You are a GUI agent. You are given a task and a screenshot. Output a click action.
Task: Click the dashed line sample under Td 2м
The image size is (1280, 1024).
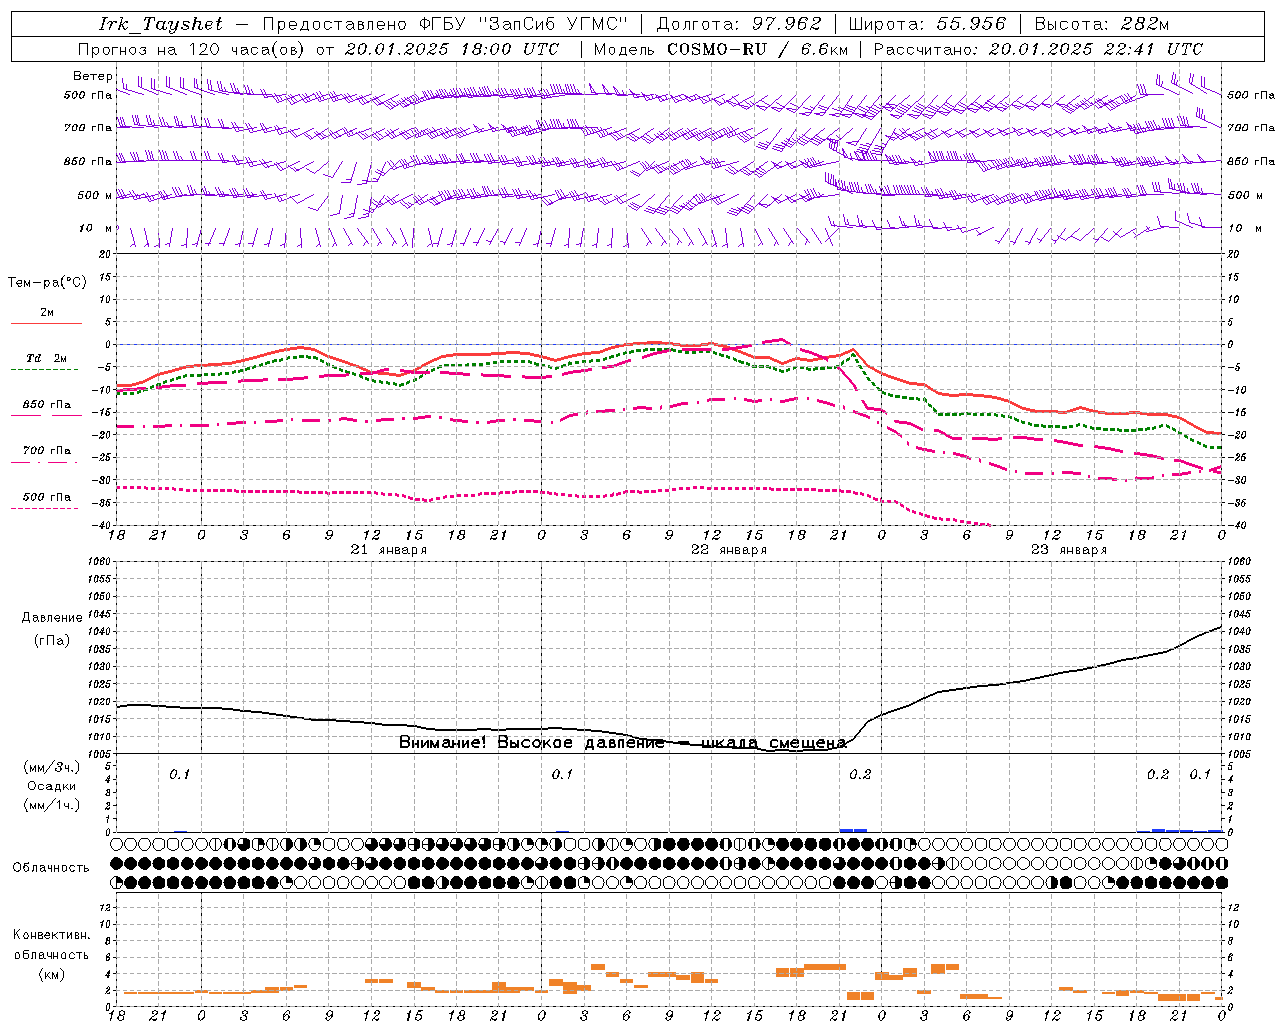click(x=45, y=370)
